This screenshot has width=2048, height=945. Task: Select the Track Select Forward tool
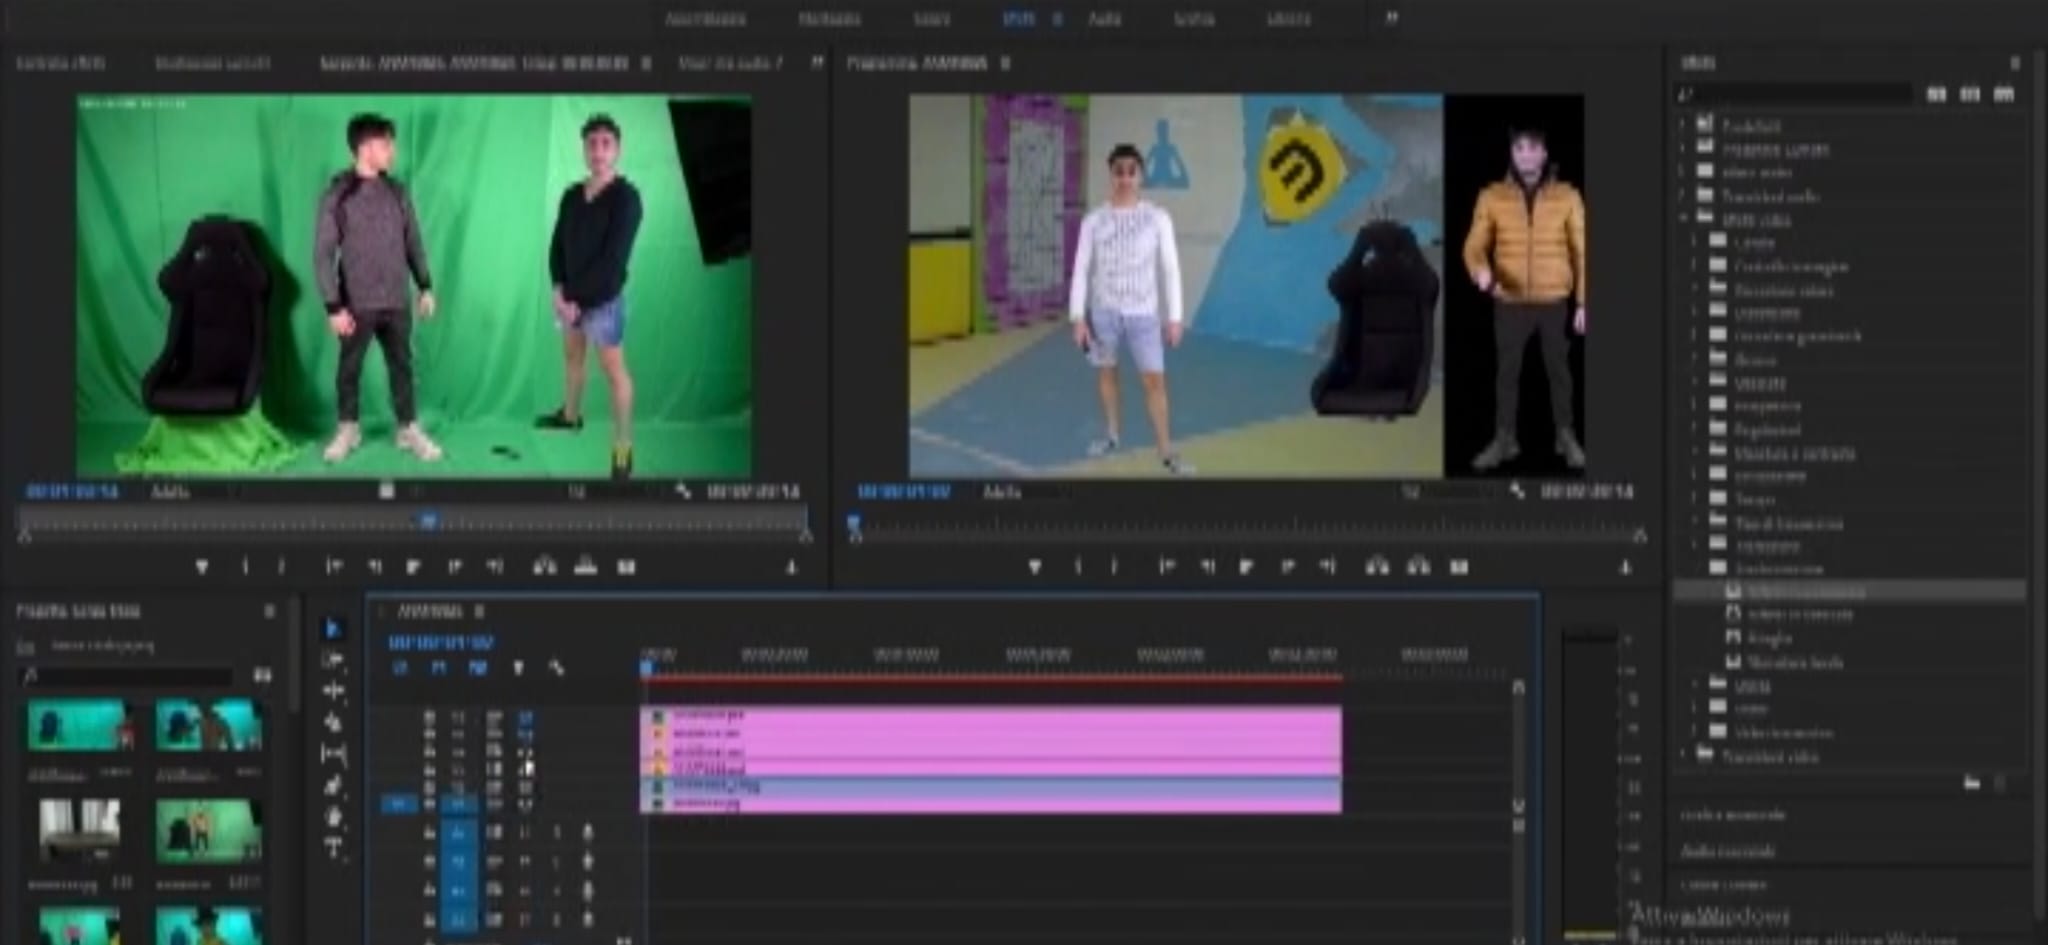[333, 660]
